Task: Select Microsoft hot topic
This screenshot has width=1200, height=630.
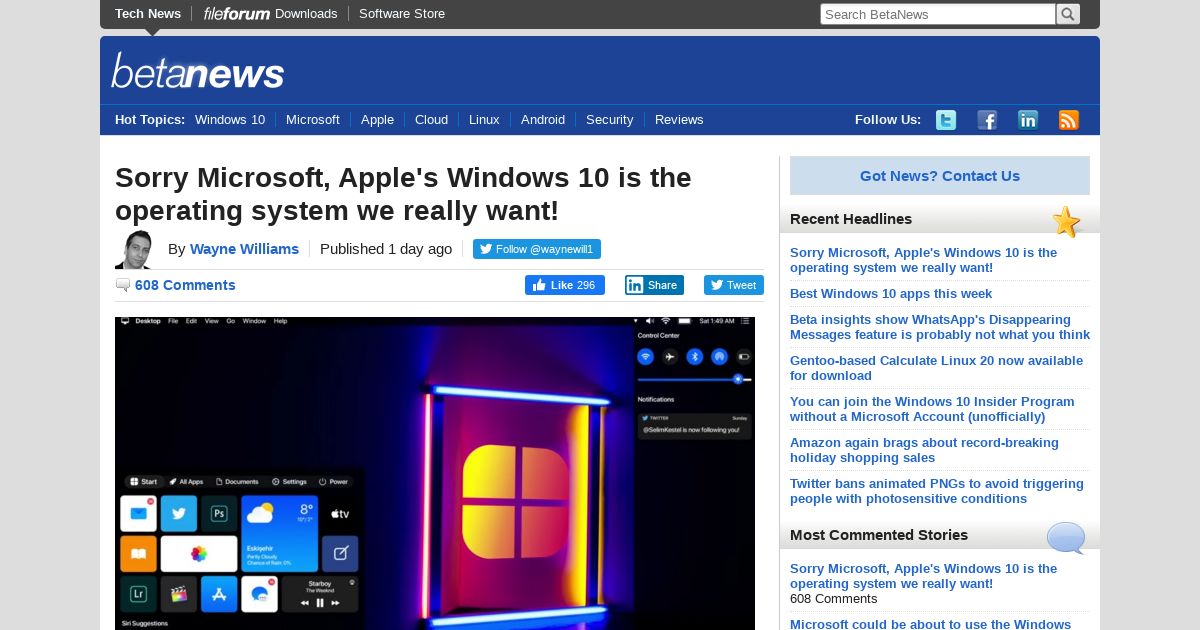Action: [x=313, y=120]
